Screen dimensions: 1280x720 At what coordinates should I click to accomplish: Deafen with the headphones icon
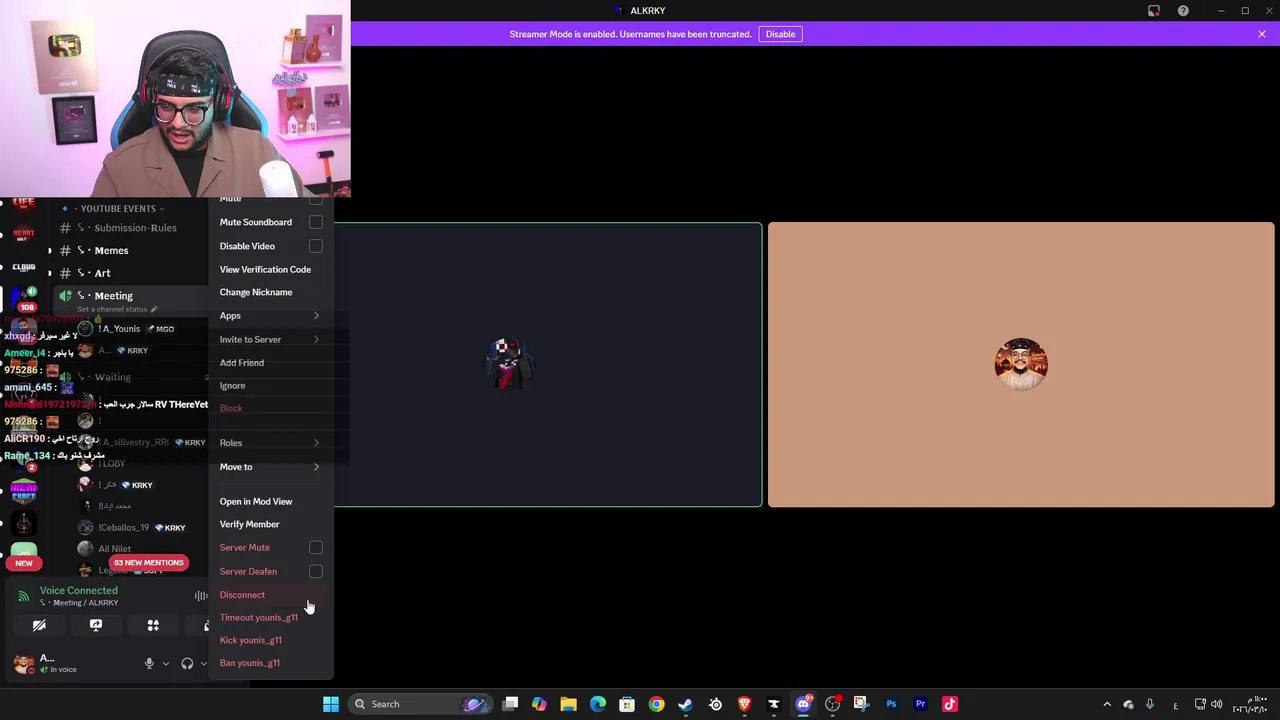click(187, 664)
